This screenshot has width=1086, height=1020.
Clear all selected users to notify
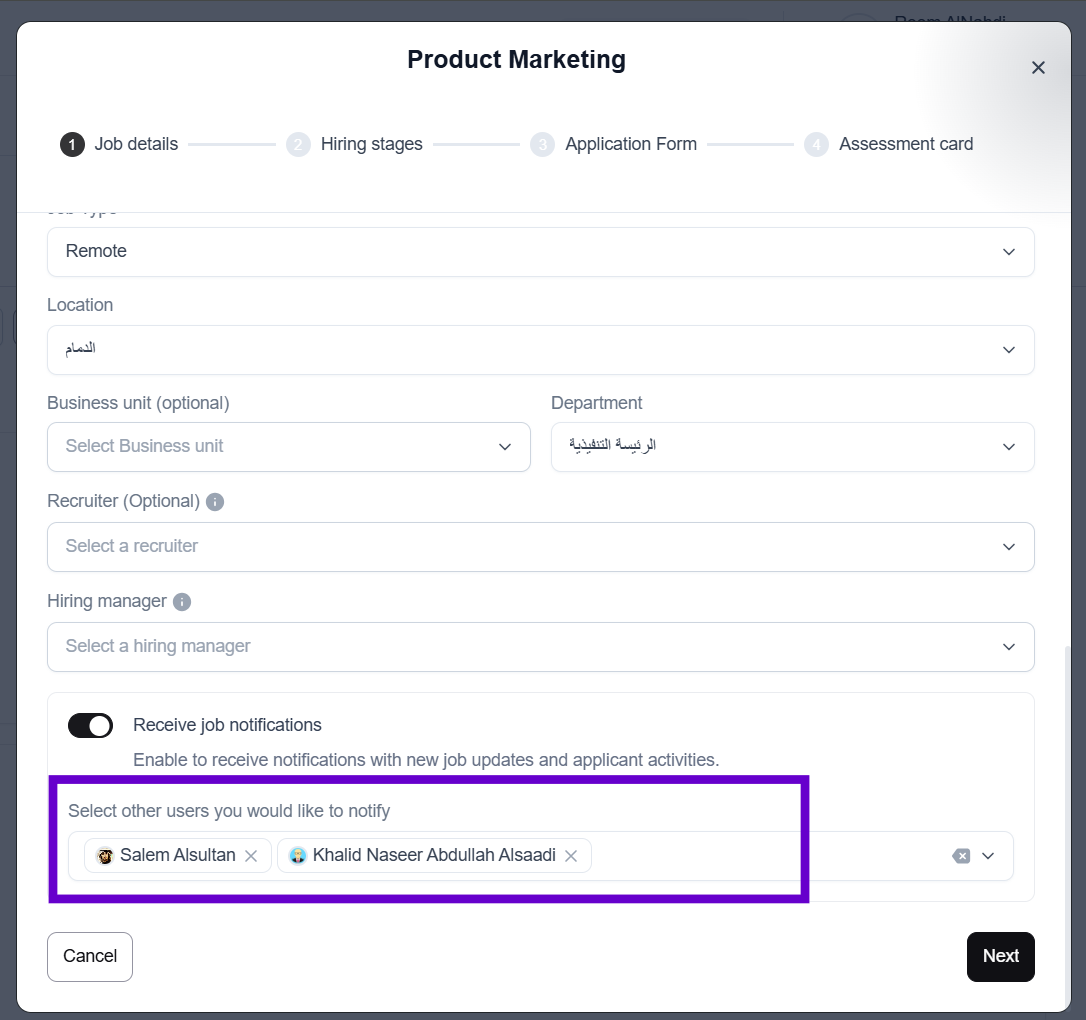961,856
